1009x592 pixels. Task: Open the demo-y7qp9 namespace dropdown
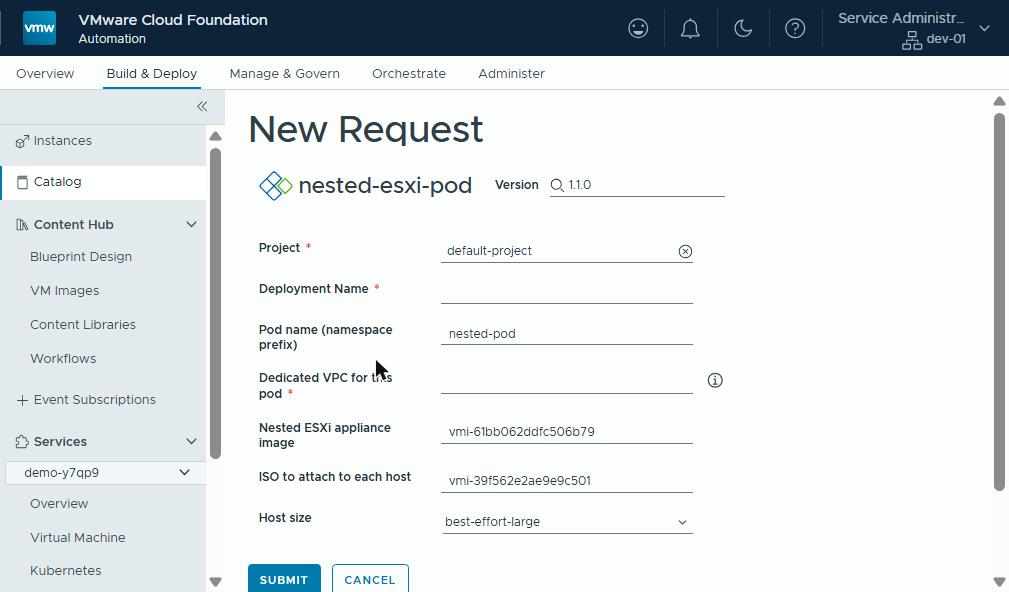pos(106,472)
